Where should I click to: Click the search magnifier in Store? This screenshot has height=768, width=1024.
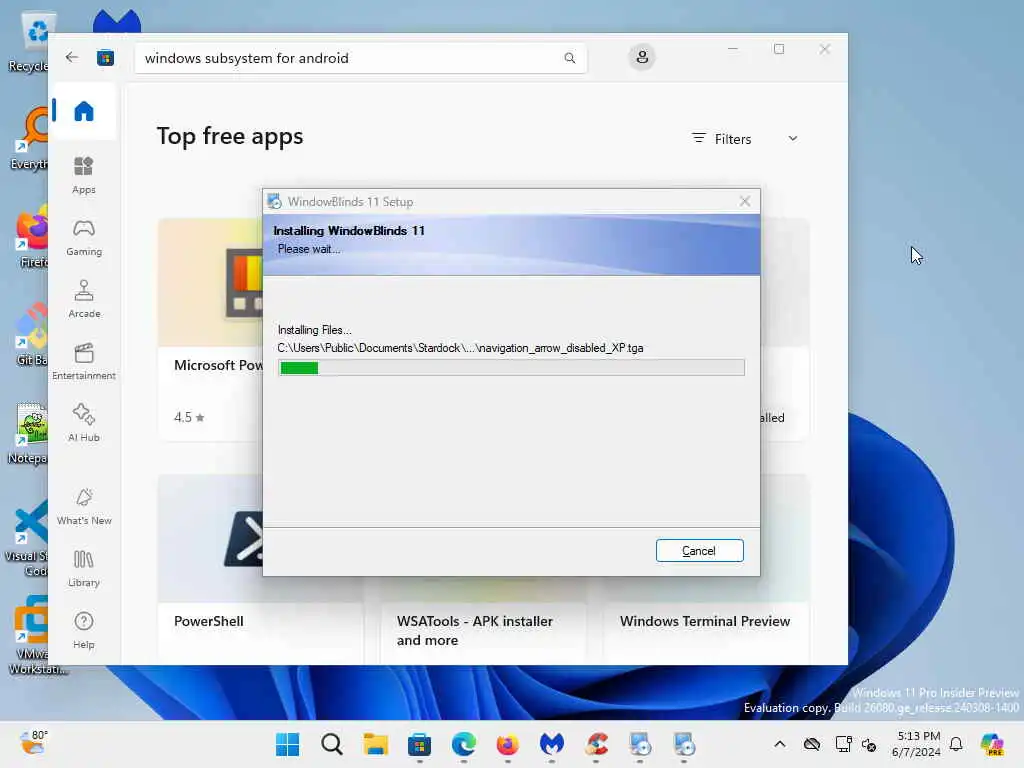pyautogui.click(x=569, y=58)
